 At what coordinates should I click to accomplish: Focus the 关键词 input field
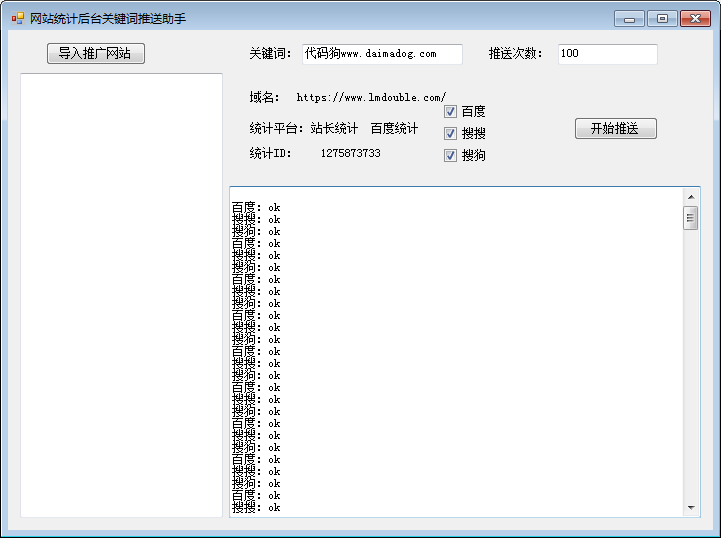[x=382, y=54]
